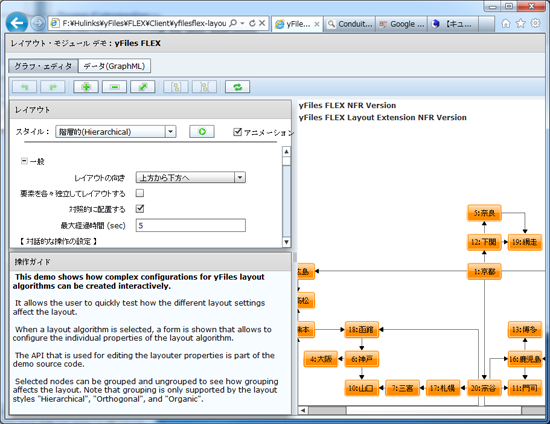Image resolution: width=550 pixels, height=424 pixels.
Task: Click graph horizontal scrollbar left arrow
Action: tap(303, 410)
